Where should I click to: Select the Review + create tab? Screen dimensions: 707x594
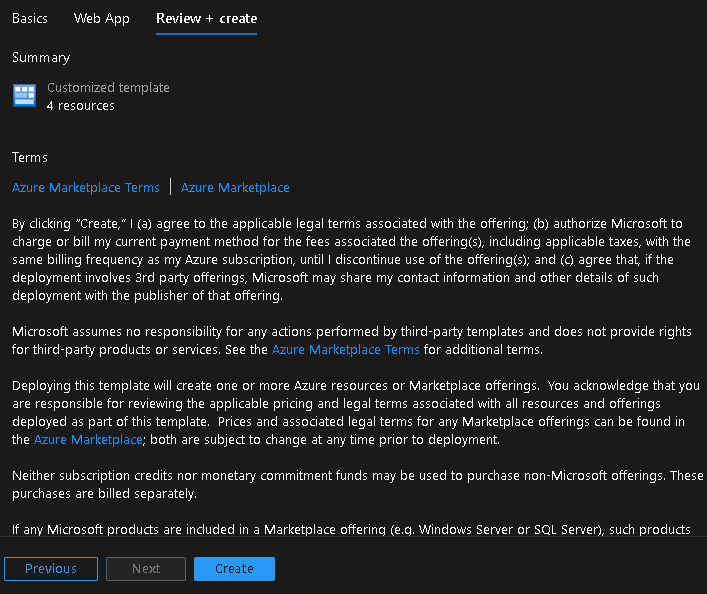point(206,18)
